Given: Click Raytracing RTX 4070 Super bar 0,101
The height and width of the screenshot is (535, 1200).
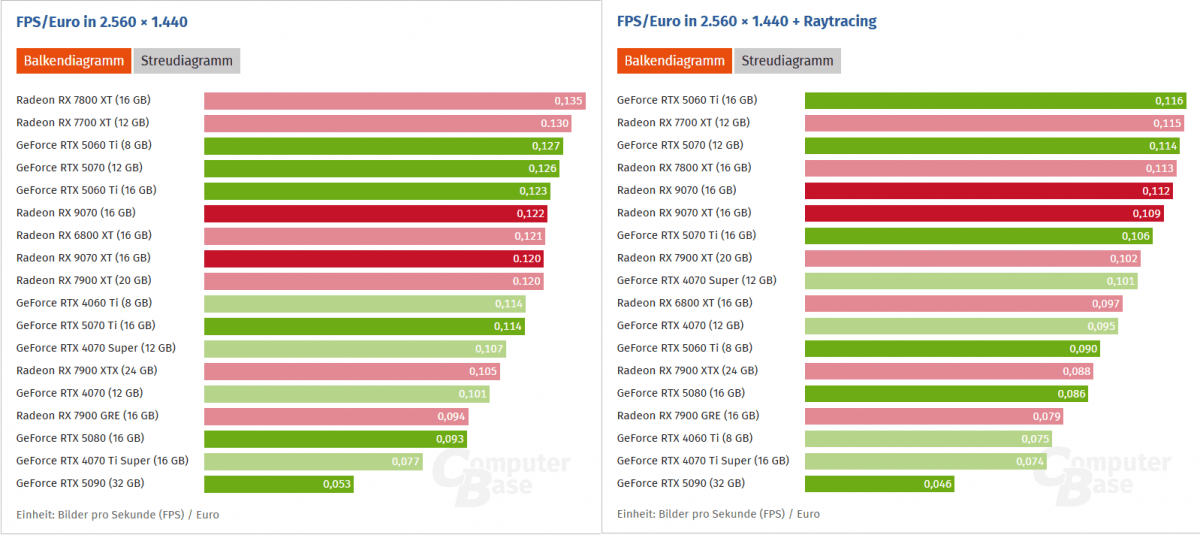Looking at the screenshot, I should [971, 281].
